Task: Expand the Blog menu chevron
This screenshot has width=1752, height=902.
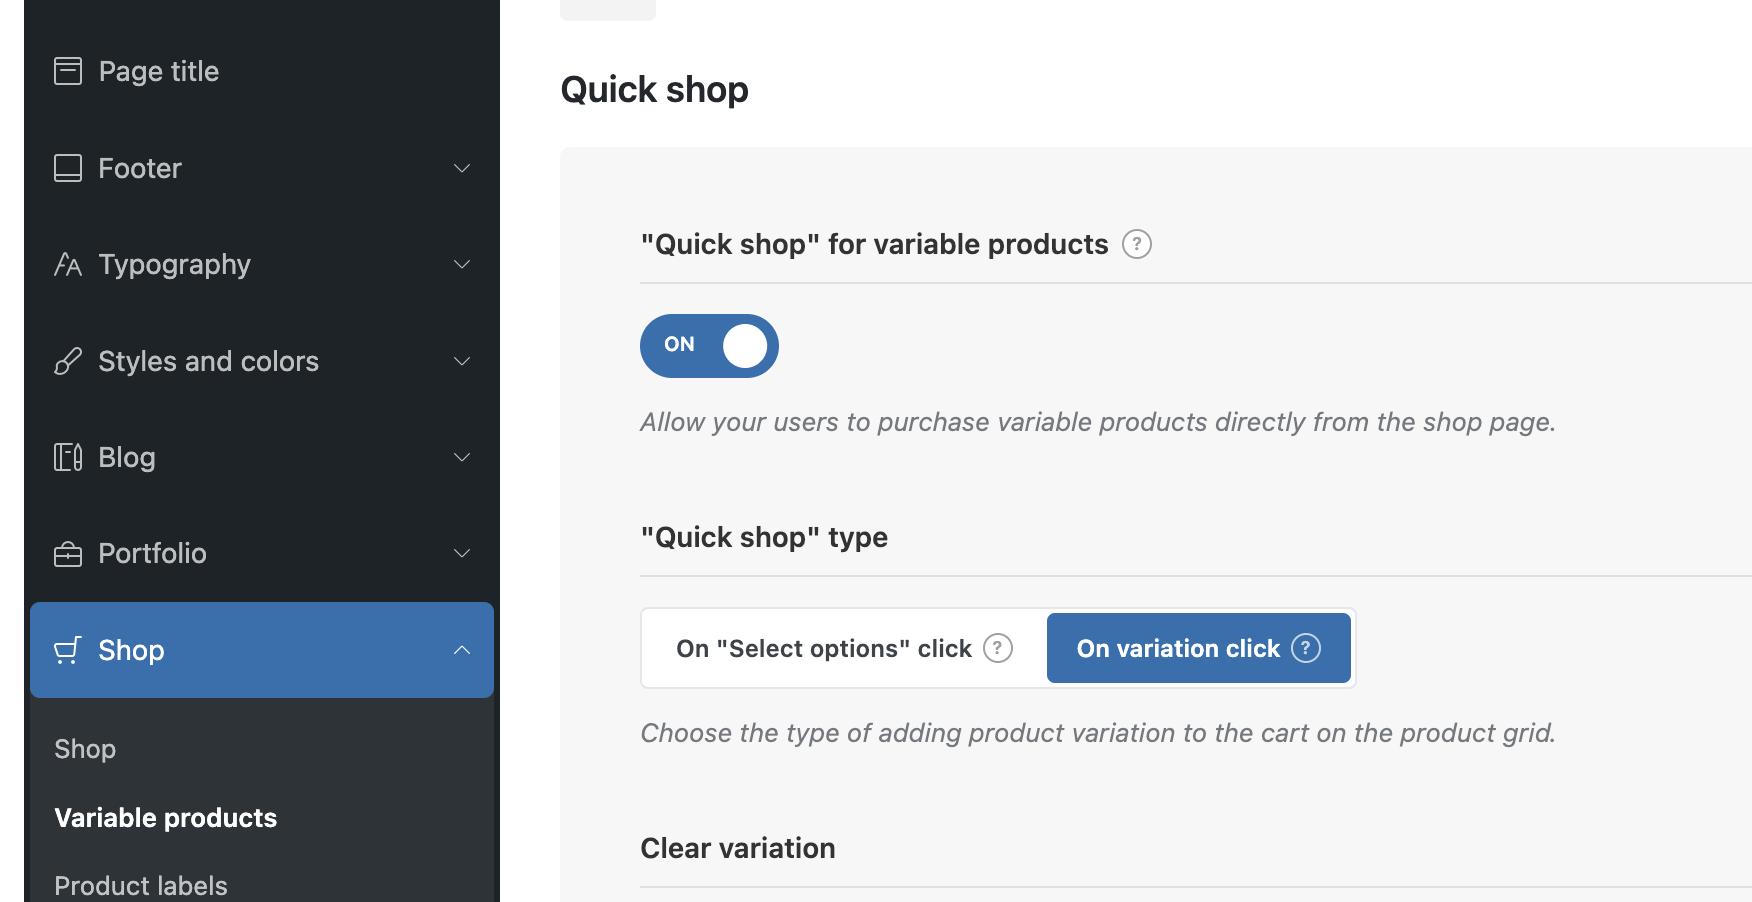Action: [462, 457]
